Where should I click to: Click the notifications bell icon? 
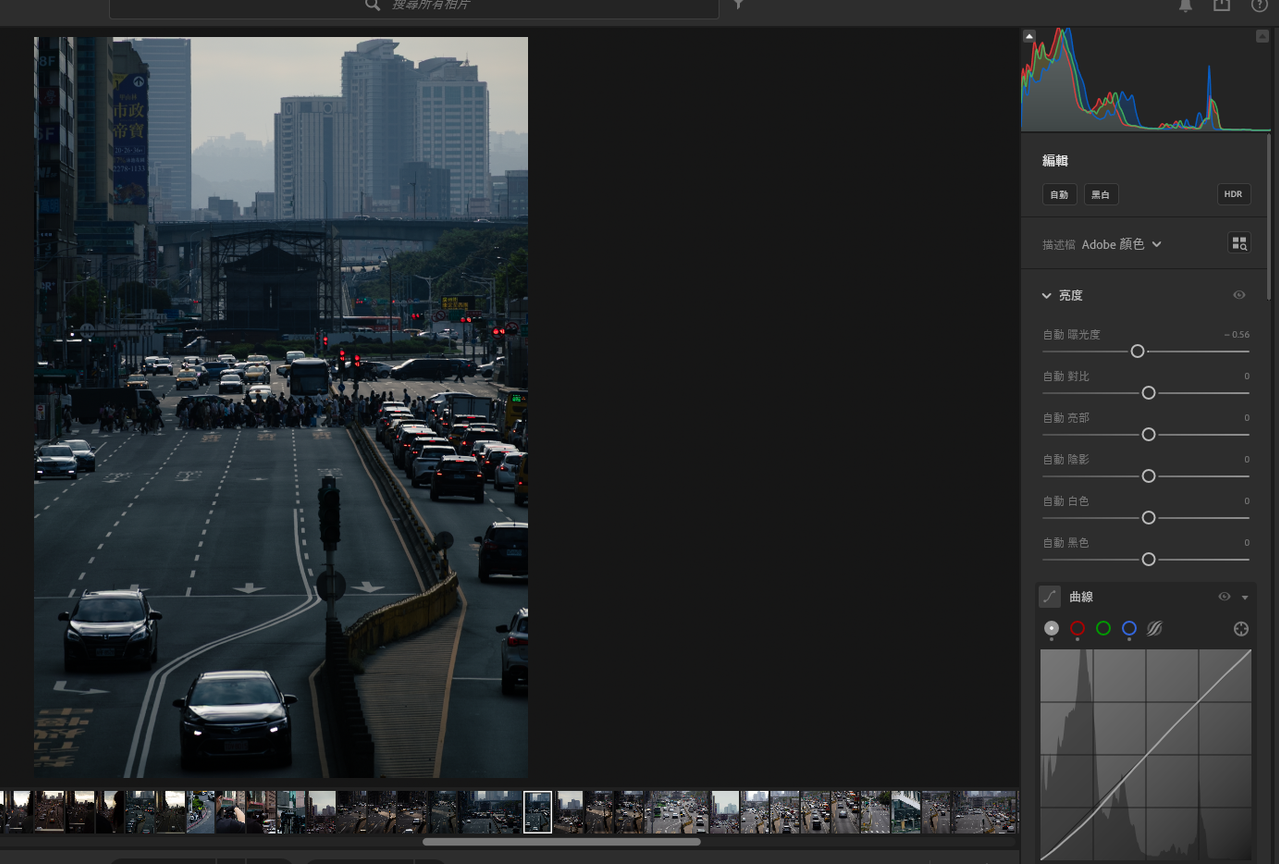[x=1185, y=5]
